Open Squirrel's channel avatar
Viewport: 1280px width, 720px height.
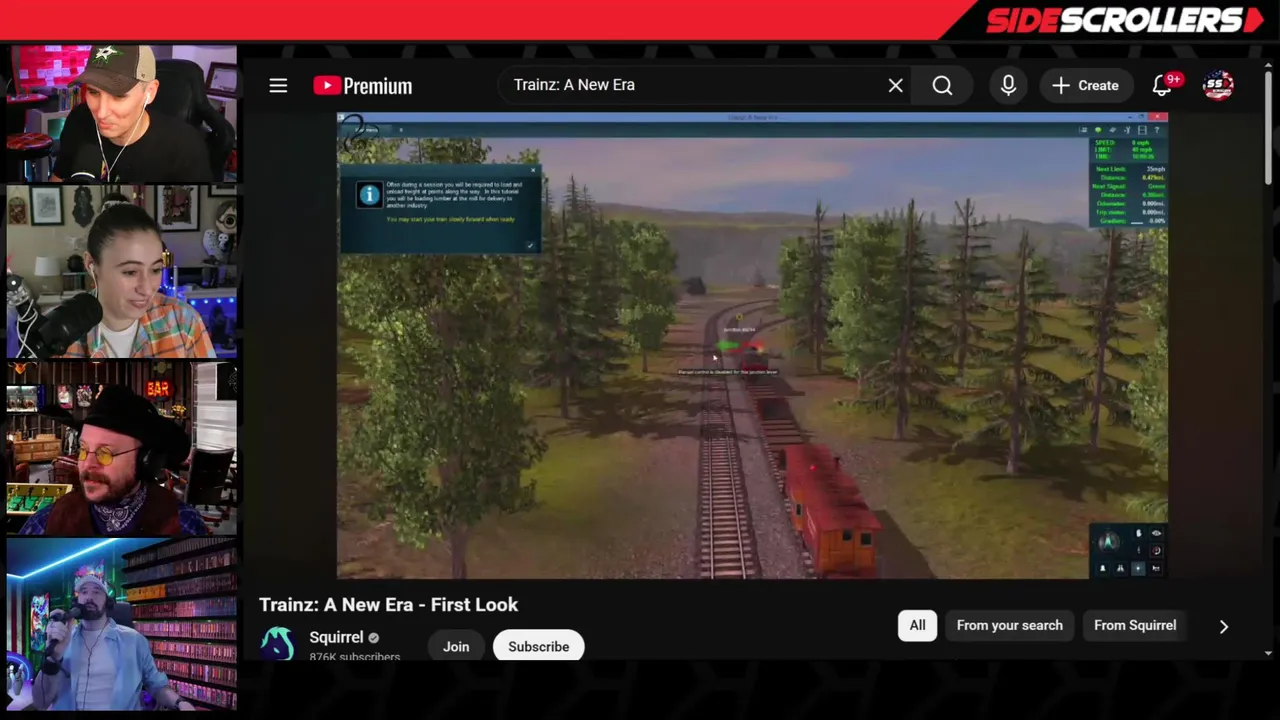[277, 642]
